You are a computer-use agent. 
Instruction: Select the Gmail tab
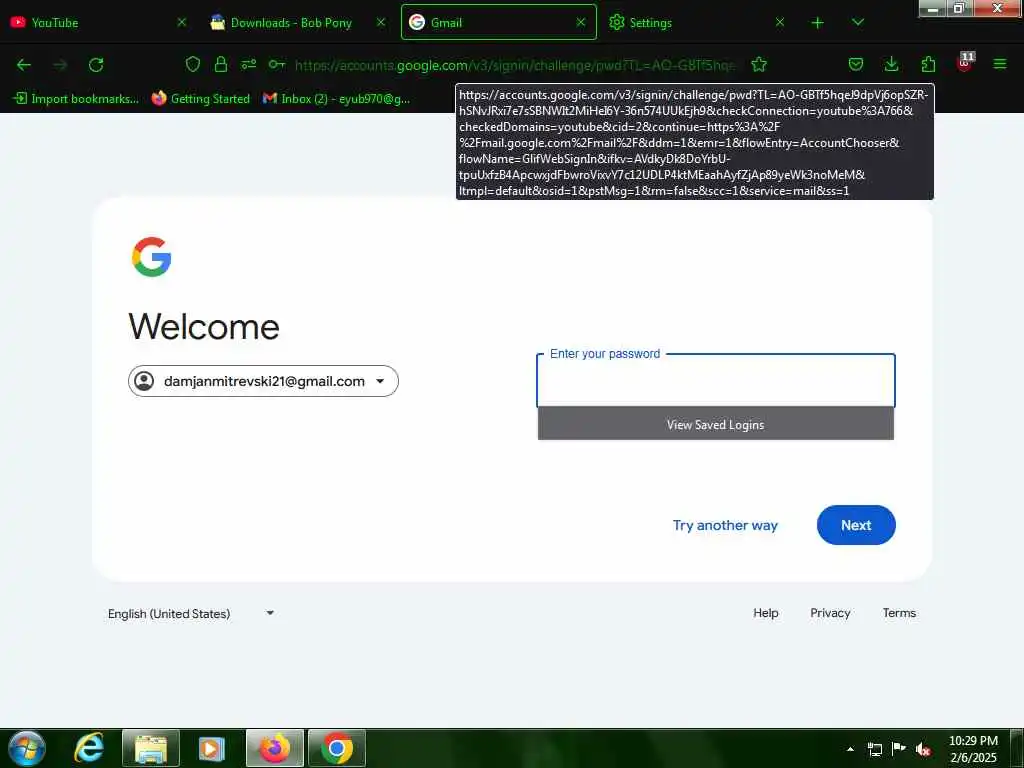point(499,22)
